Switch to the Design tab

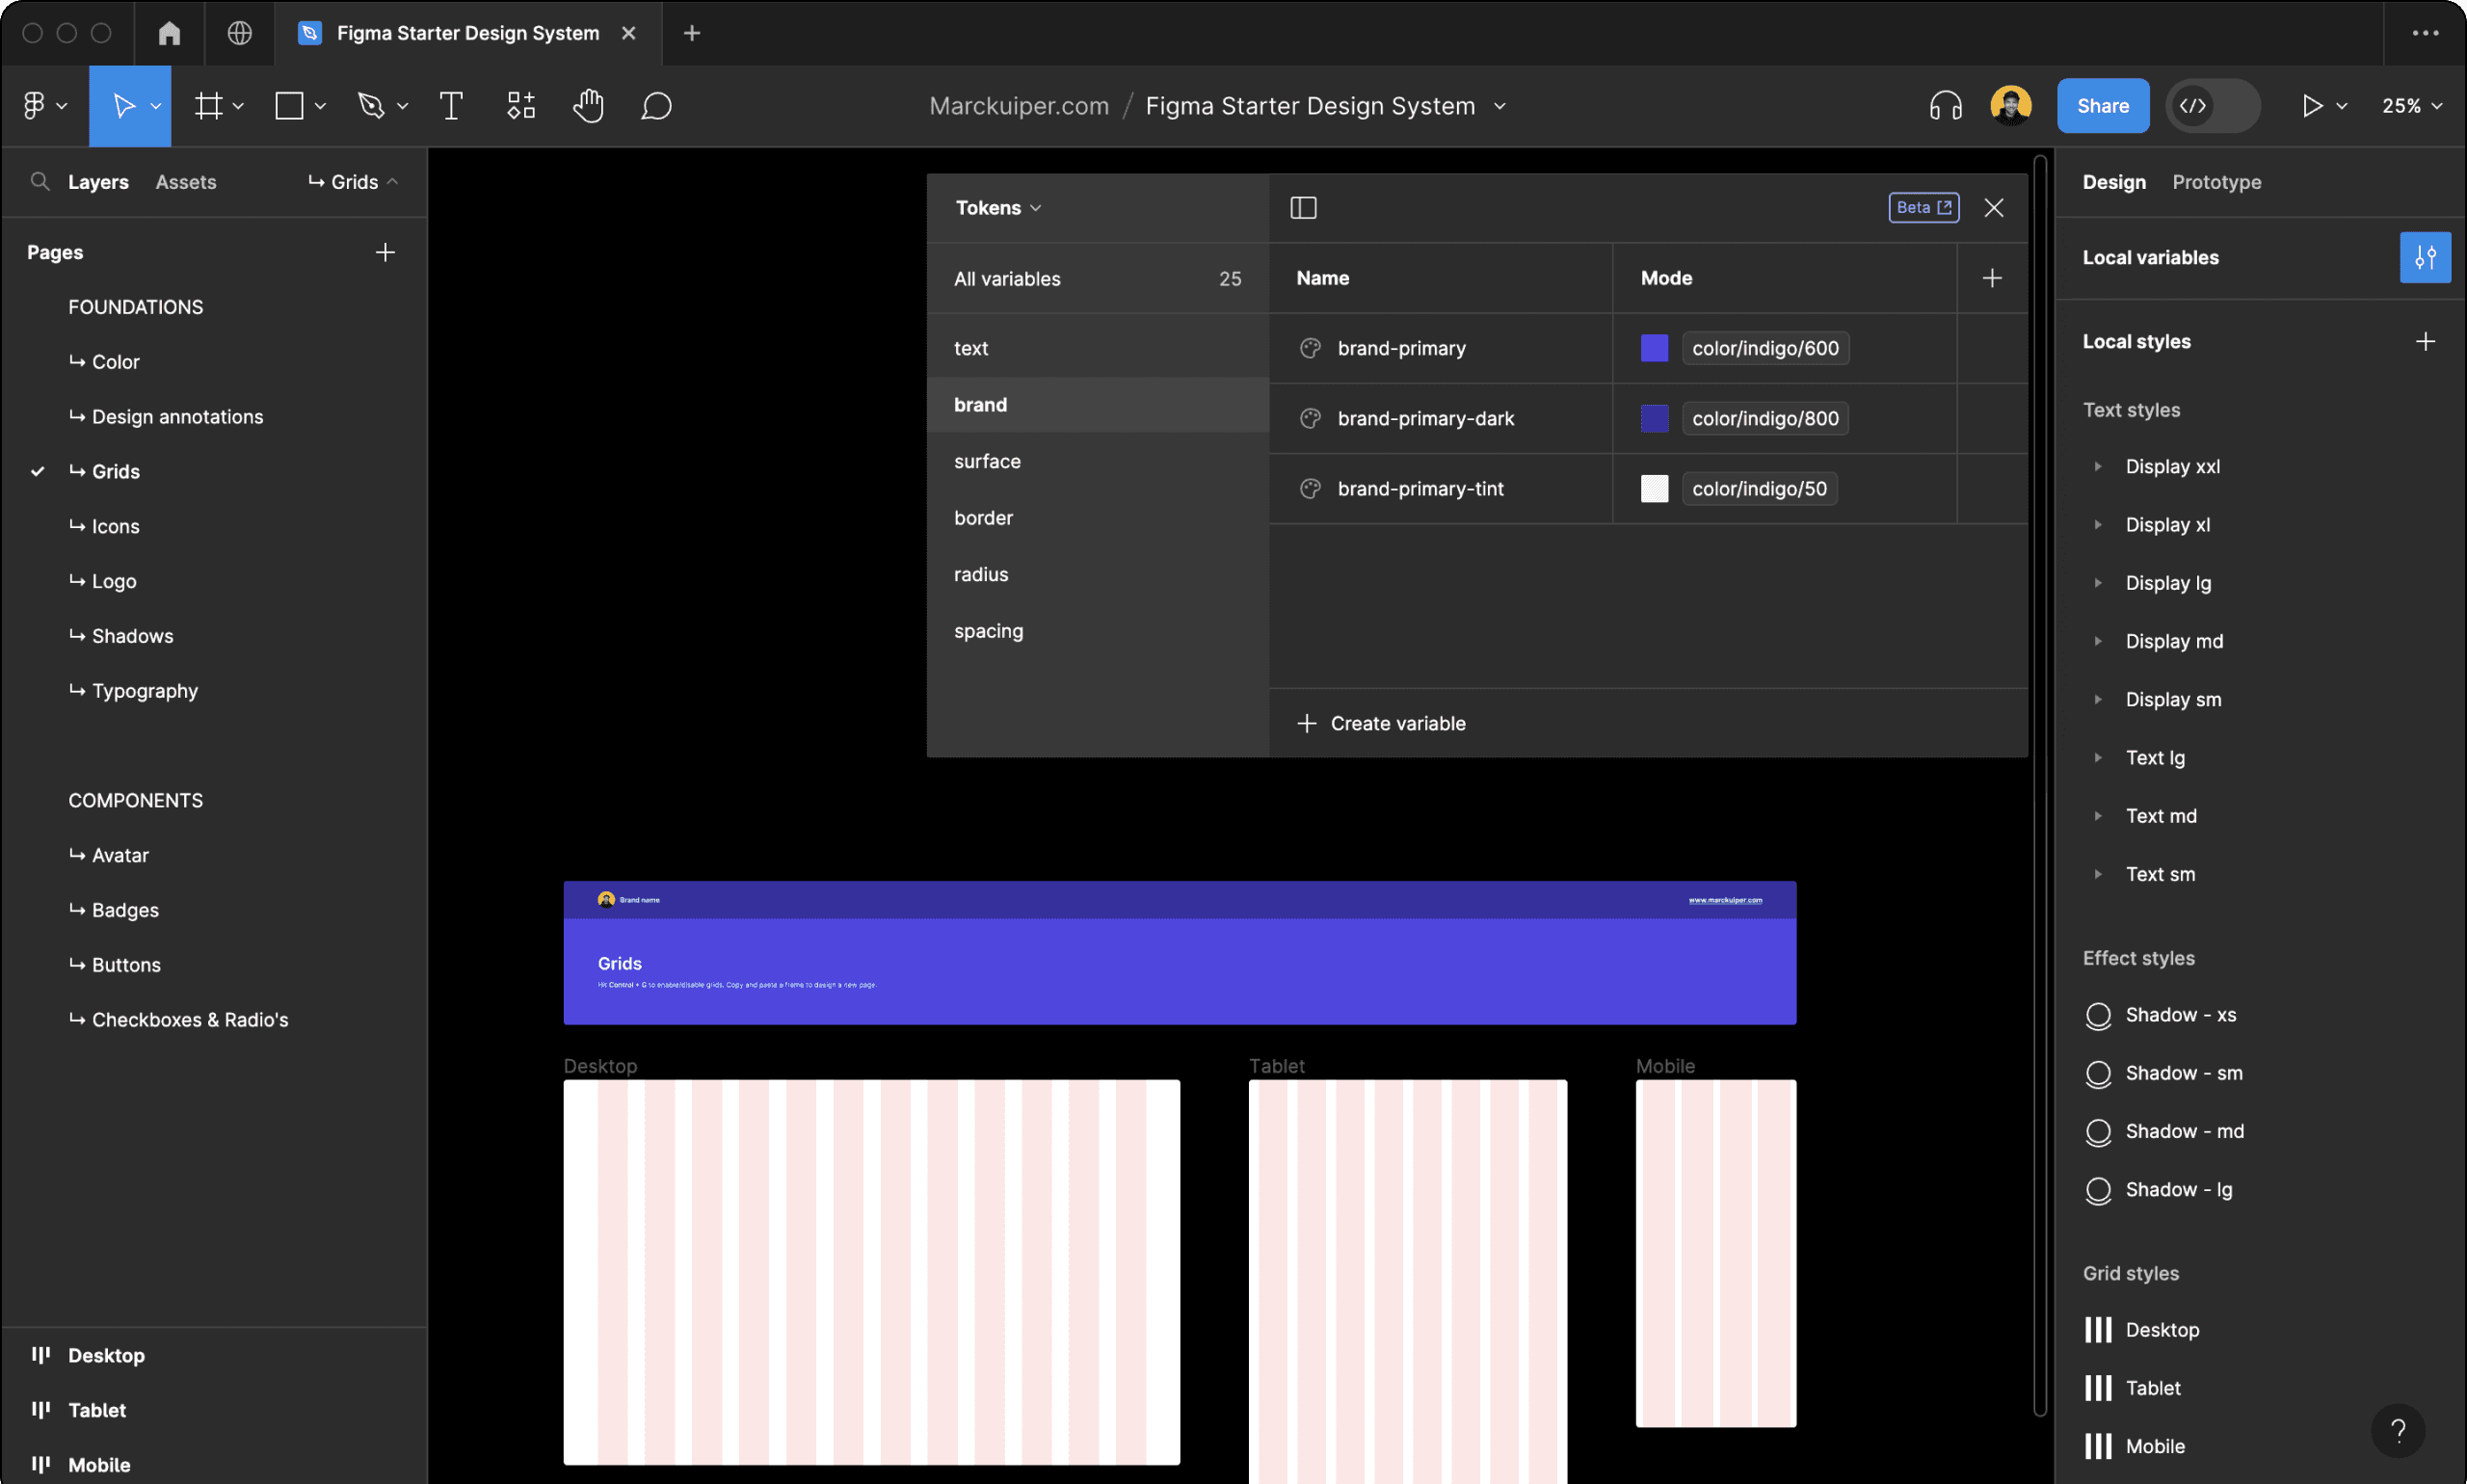2112,181
